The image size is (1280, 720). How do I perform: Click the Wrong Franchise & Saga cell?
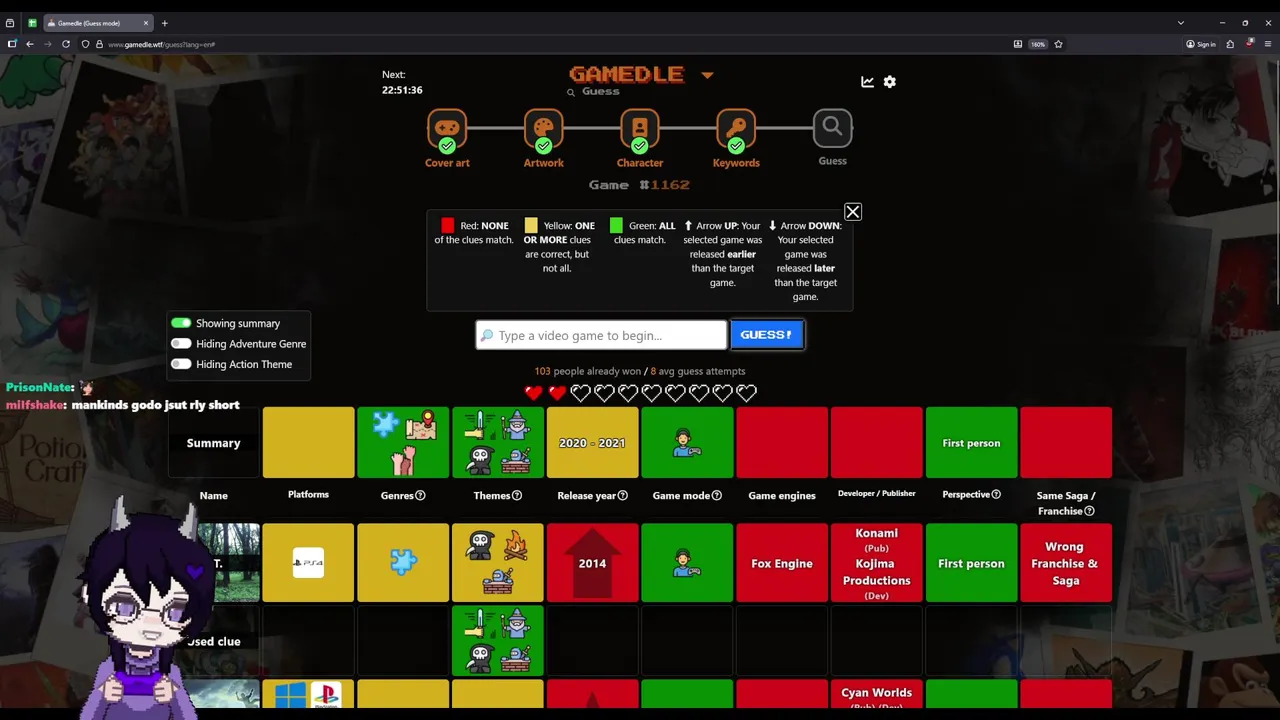(x=1066, y=563)
